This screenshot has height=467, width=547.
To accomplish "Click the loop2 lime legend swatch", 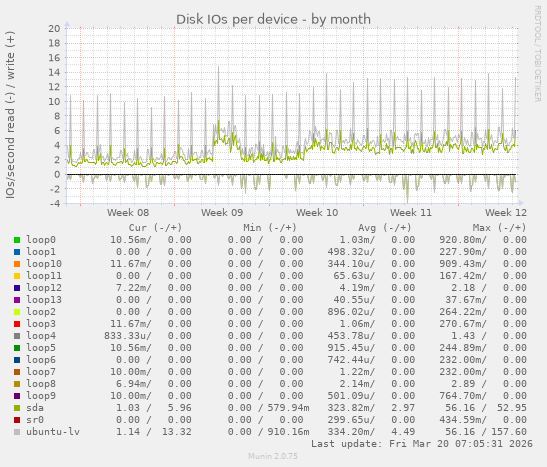I will (17, 312).
